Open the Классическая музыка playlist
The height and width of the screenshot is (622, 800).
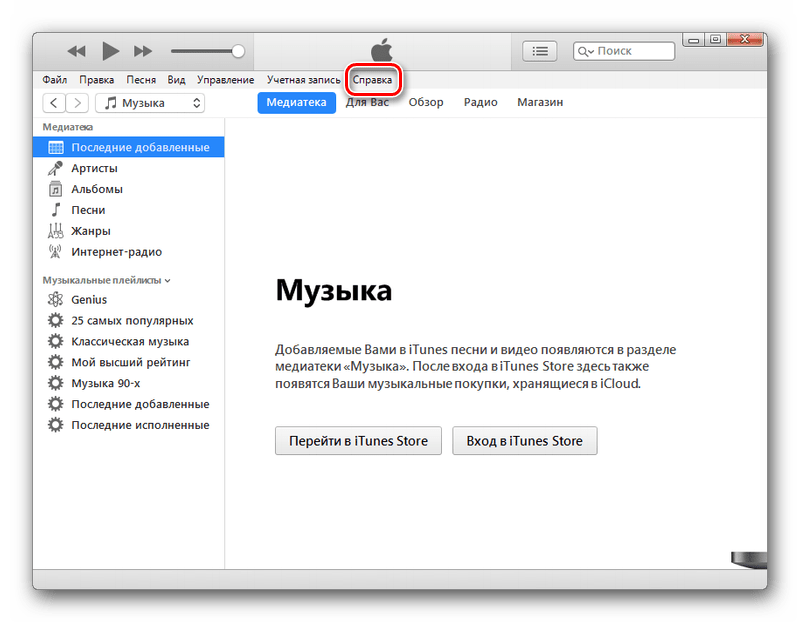[129, 341]
